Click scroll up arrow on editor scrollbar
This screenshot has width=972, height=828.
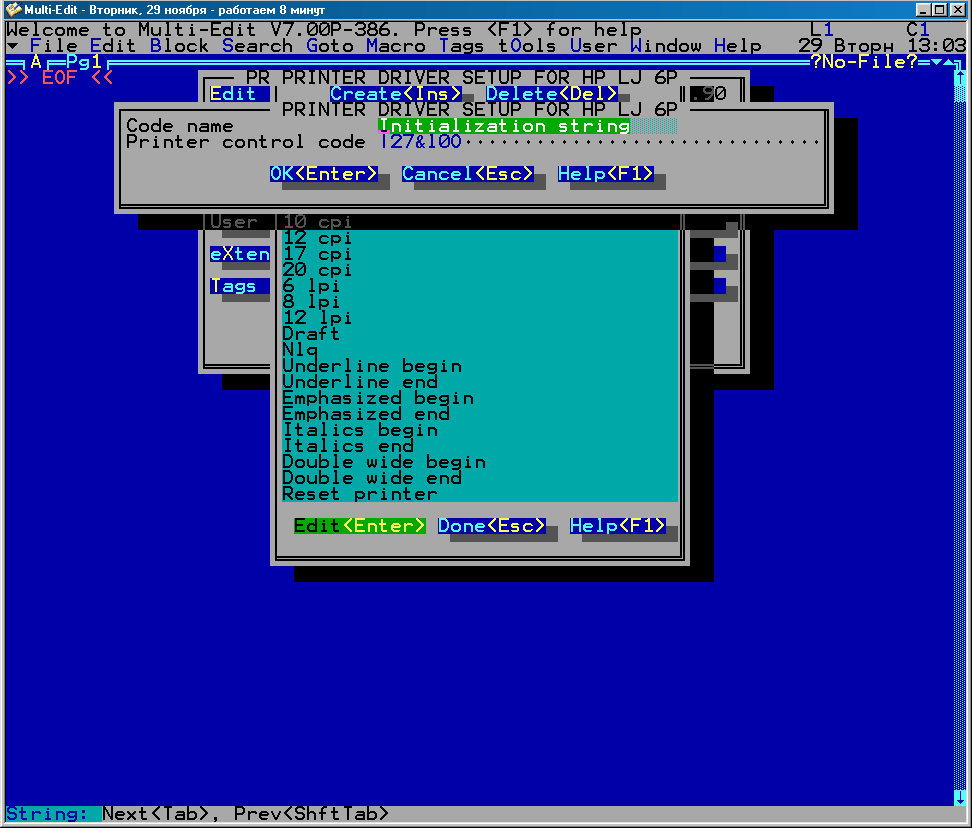[x=960, y=77]
